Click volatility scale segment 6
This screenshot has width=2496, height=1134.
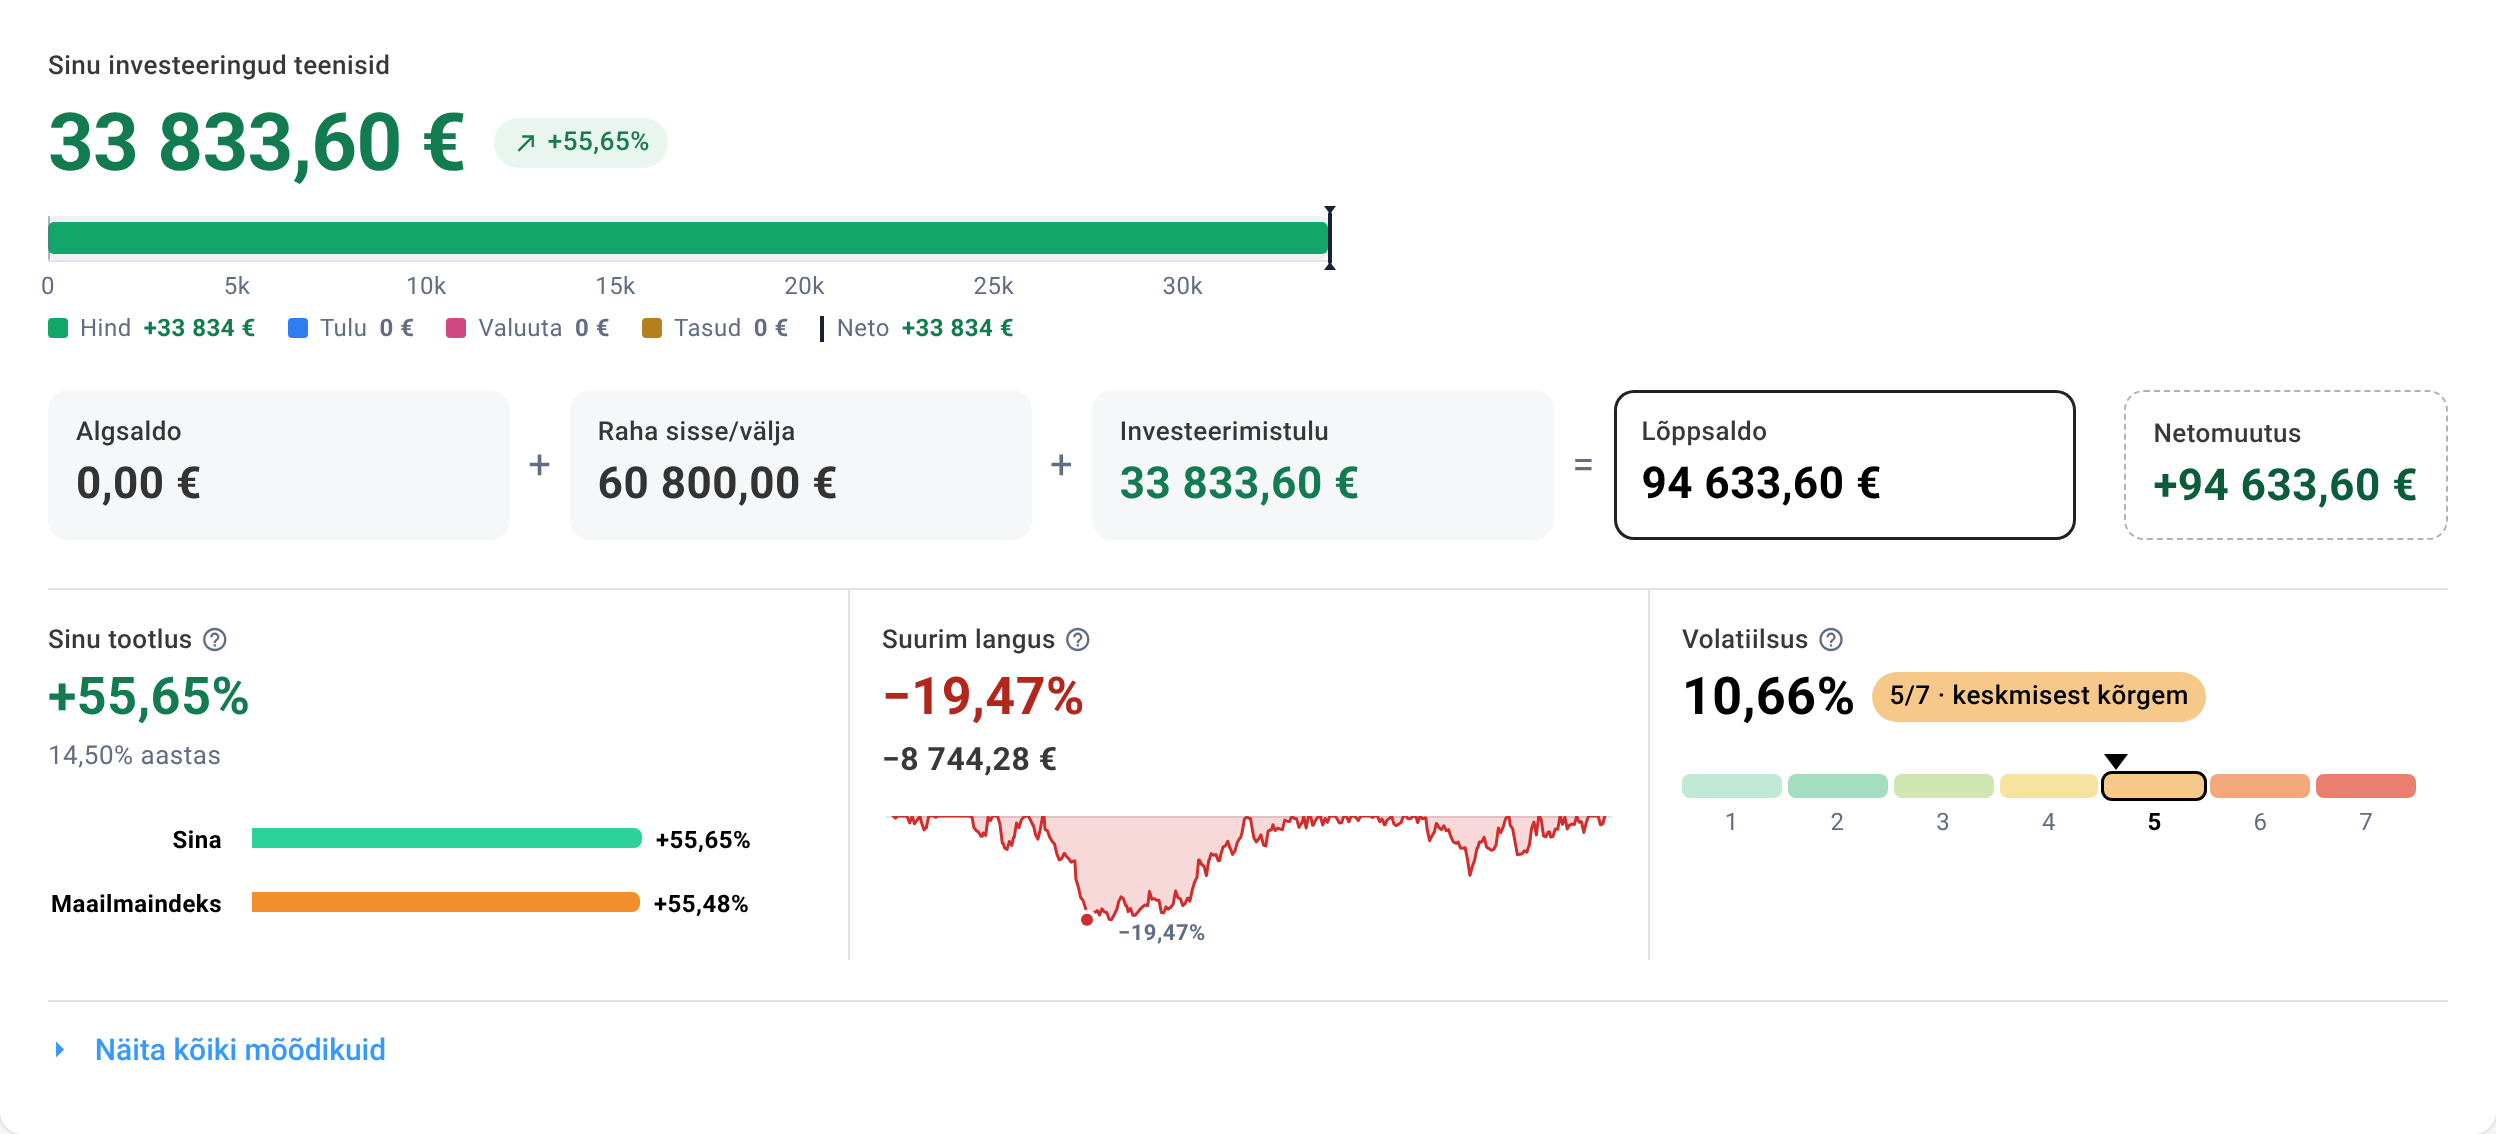[2260, 786]
